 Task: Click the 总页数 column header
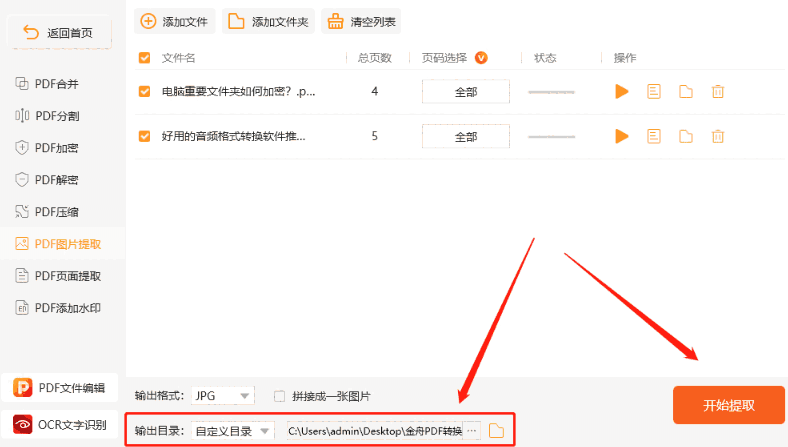coord(374,58)
